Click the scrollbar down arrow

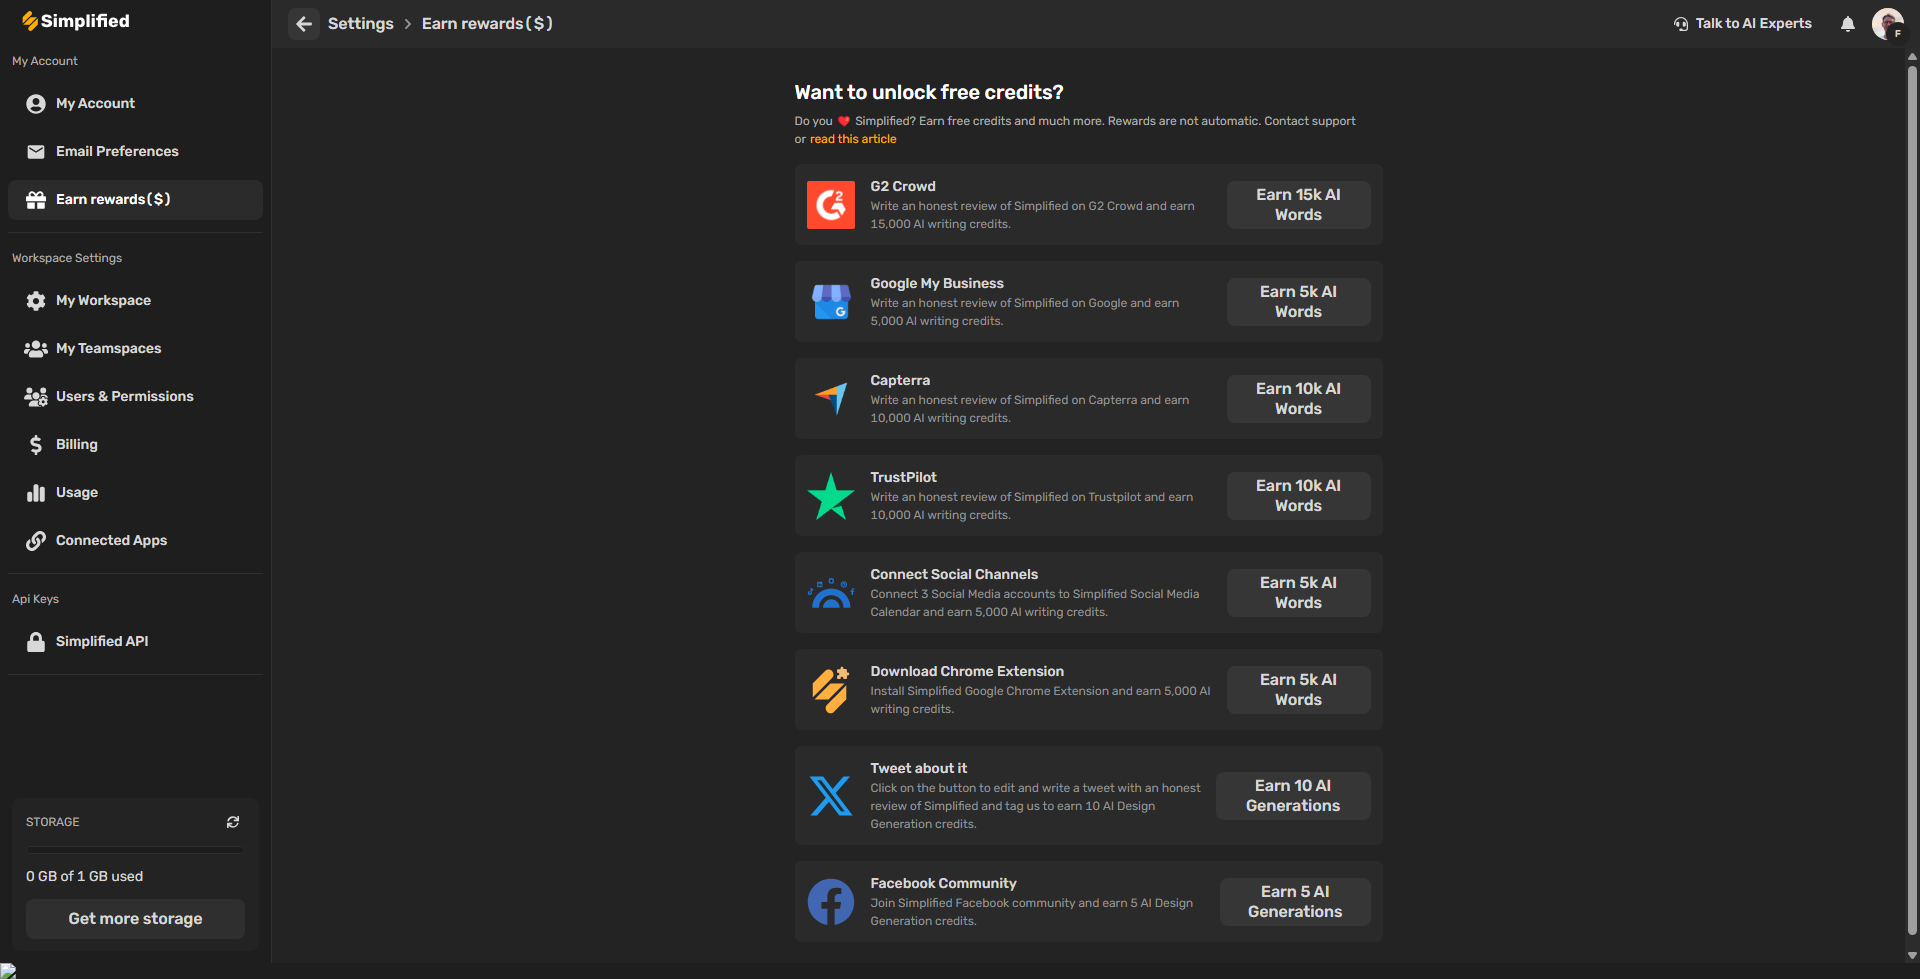click(x=1912, y=956)
